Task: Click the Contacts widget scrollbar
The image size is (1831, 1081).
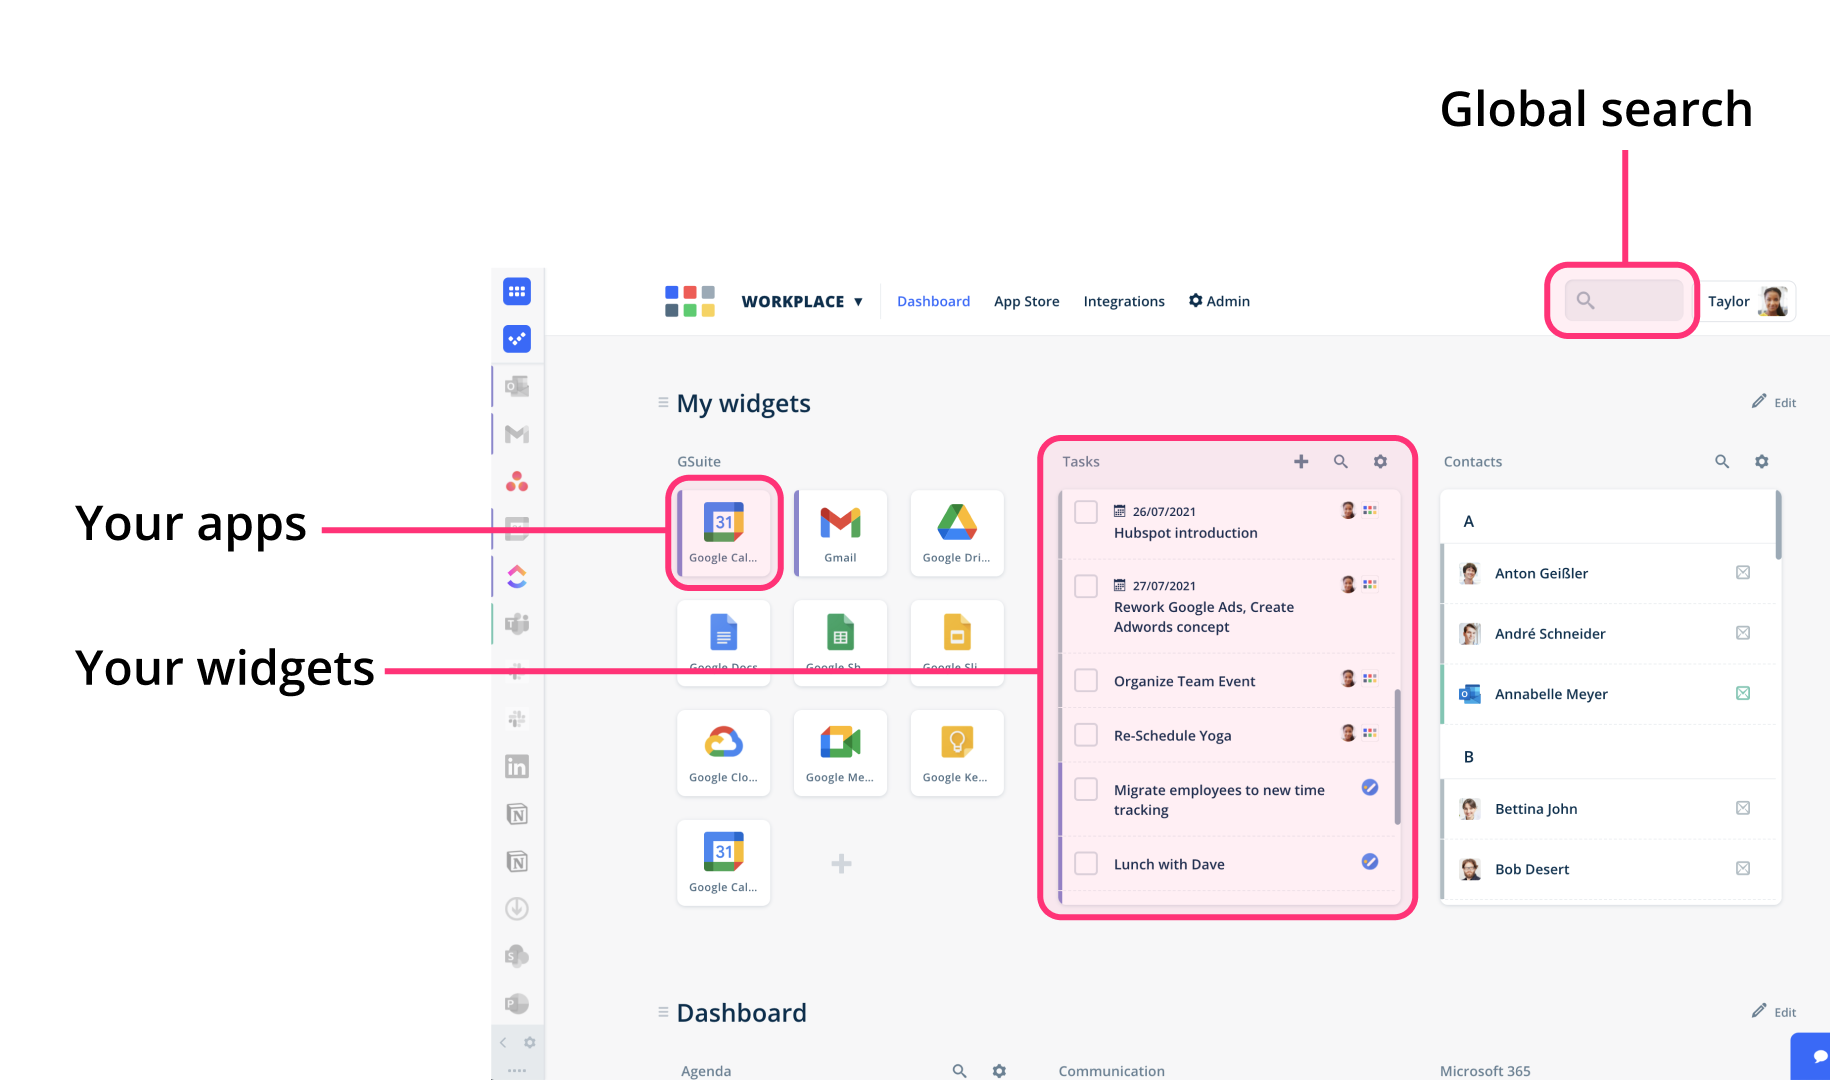Action: click(x=1778, y=525)
